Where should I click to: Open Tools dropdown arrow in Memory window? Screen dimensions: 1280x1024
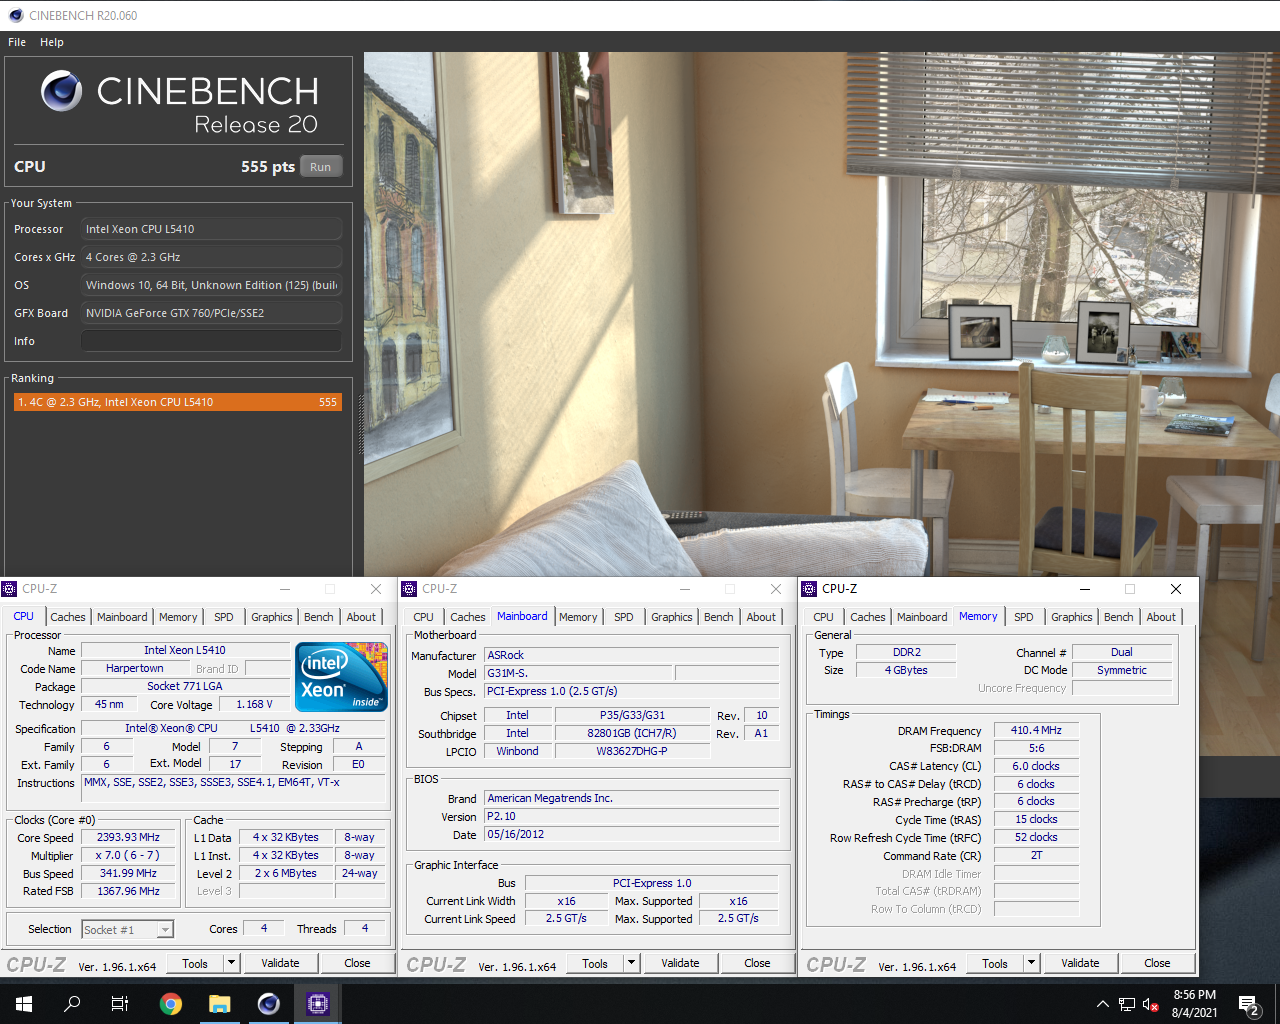[1032, 964]
